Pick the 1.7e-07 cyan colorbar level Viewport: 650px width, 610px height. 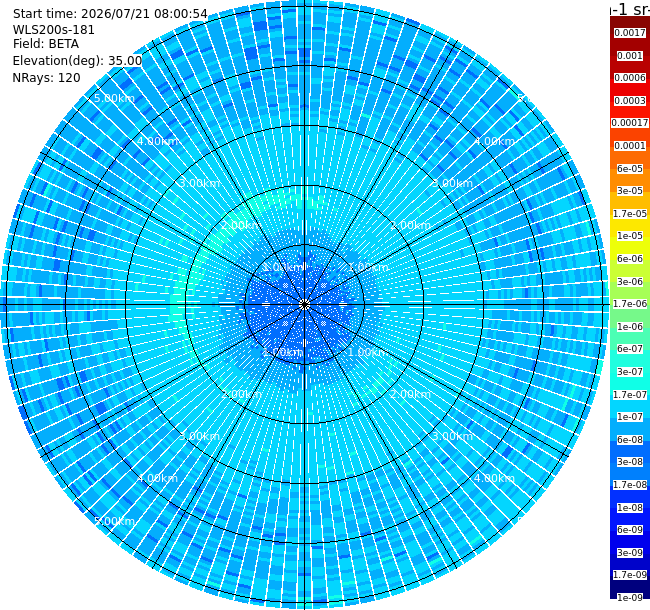630,395
